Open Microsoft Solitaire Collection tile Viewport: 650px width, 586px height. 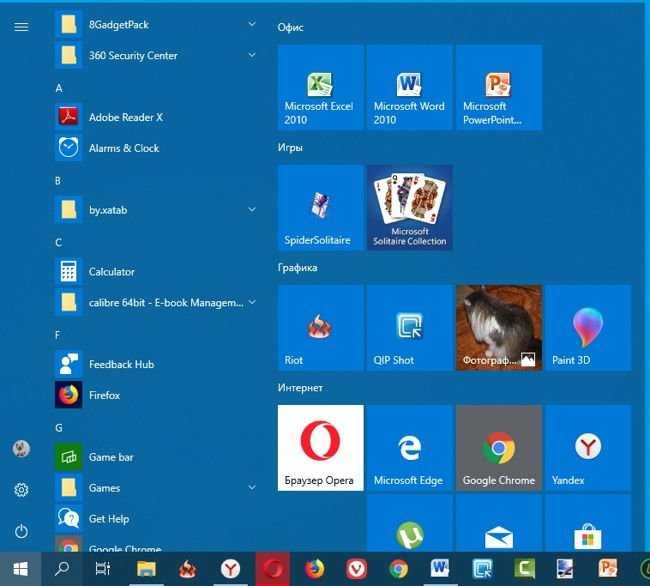click(410, 208)
